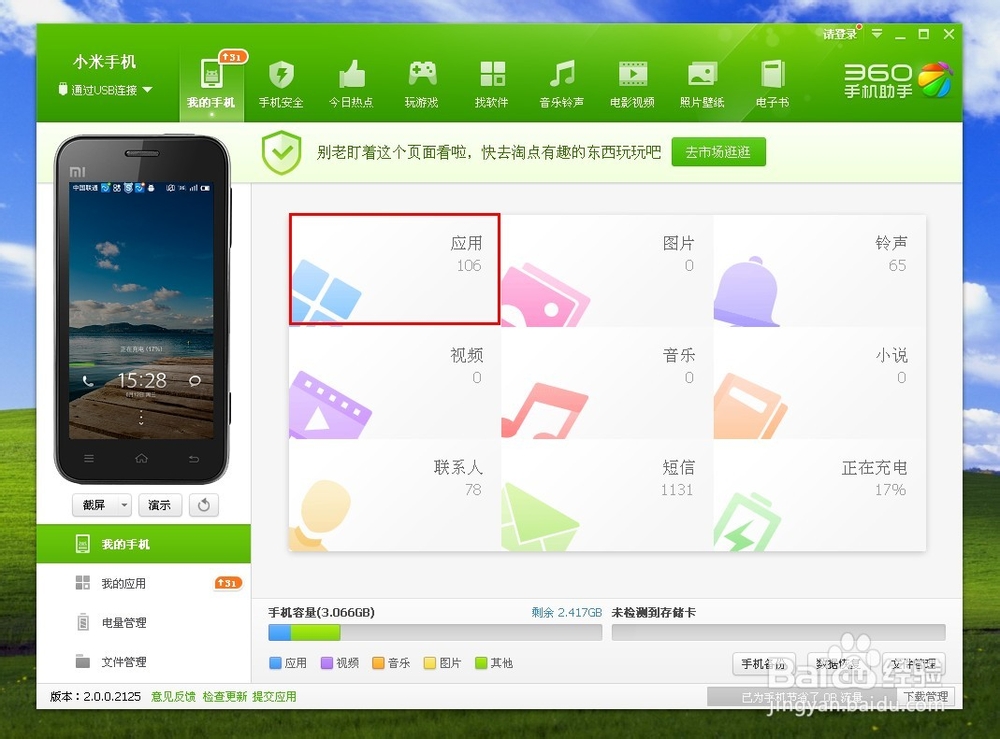Screen dimensions: 1000x739
Task: Click the 手机容量 storage usage bar
Action: pos(435,633)
